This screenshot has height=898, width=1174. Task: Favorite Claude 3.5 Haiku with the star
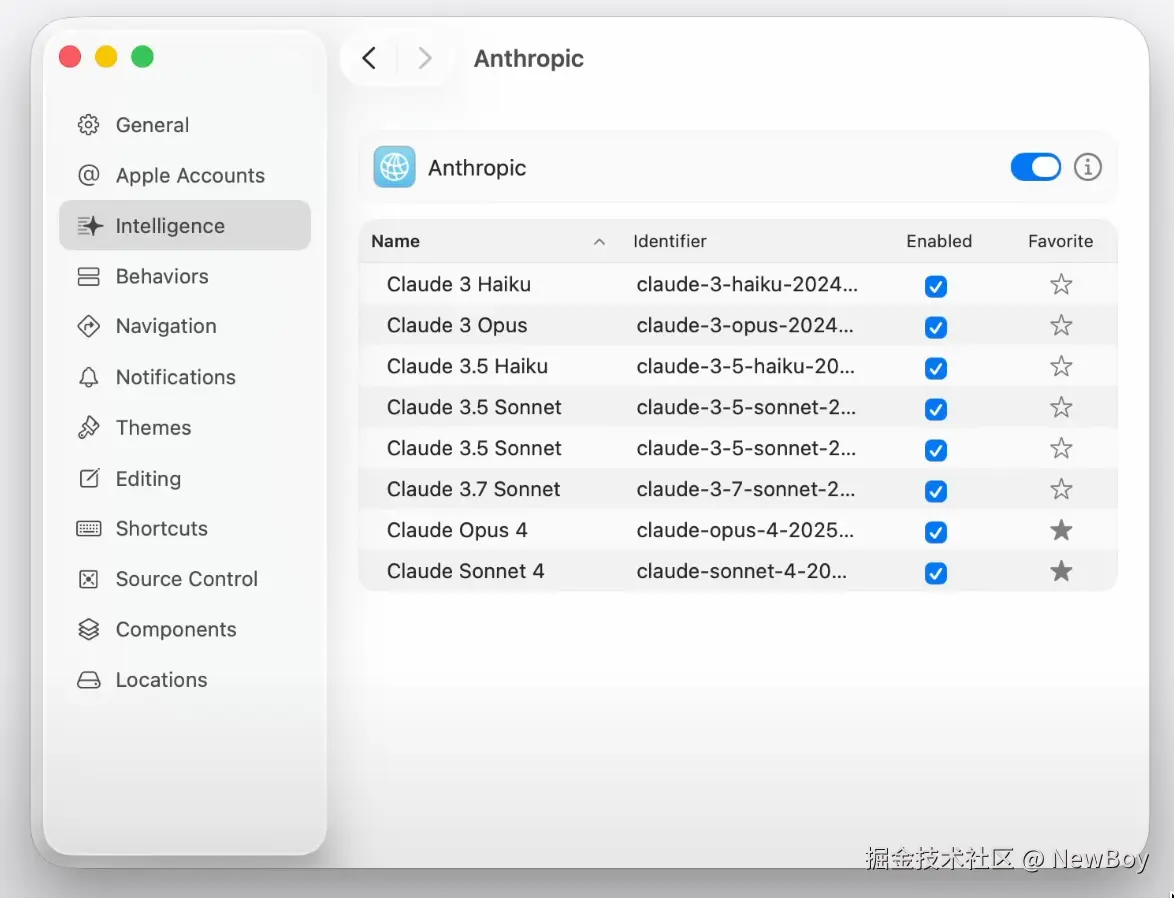(x=1061, y=366)
